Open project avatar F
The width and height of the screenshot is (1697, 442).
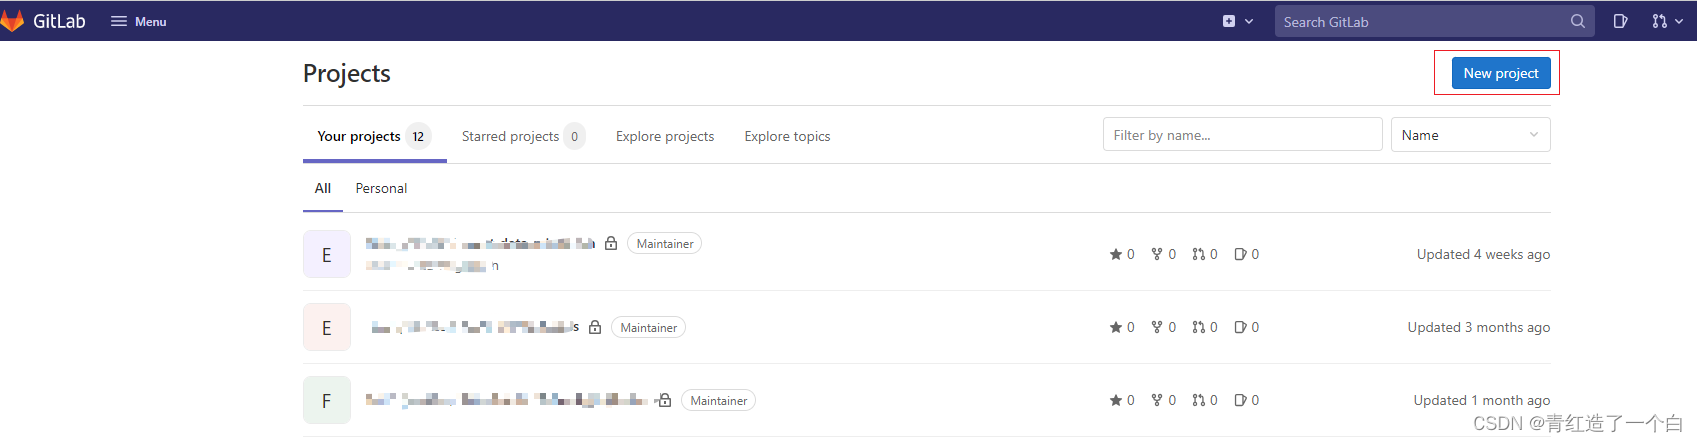tap(327, 400)
